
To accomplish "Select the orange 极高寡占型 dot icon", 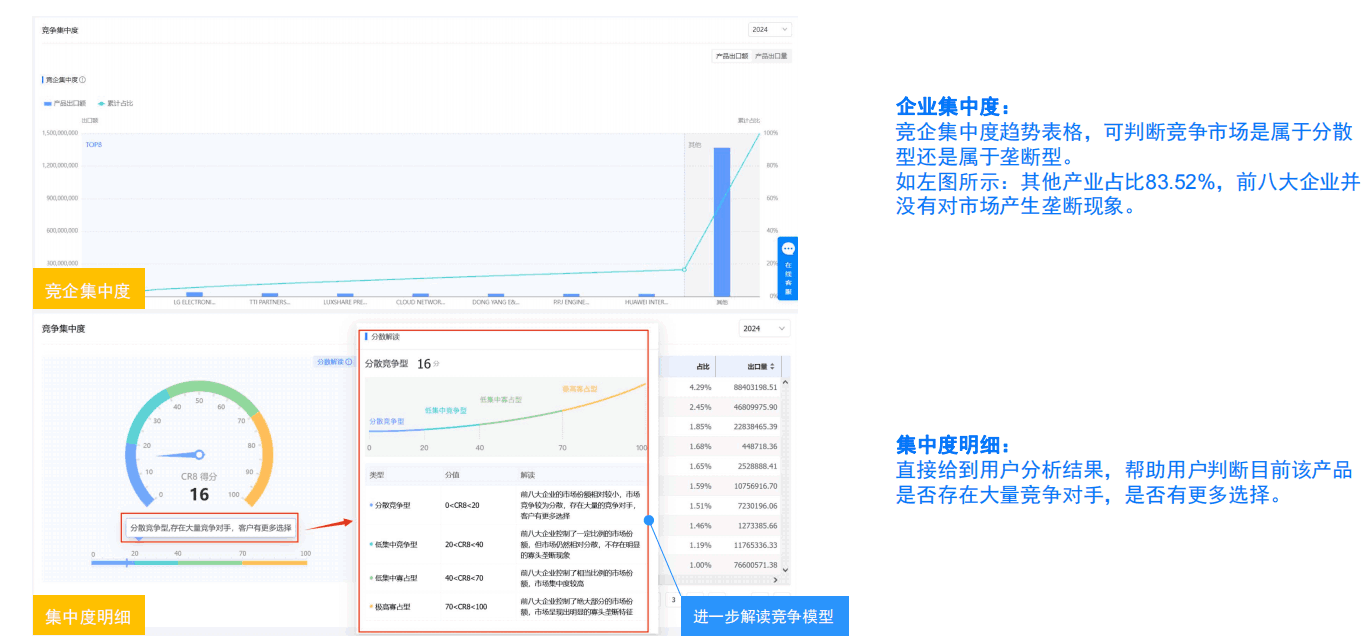I will pyautogui.click(x=372, y=606).
